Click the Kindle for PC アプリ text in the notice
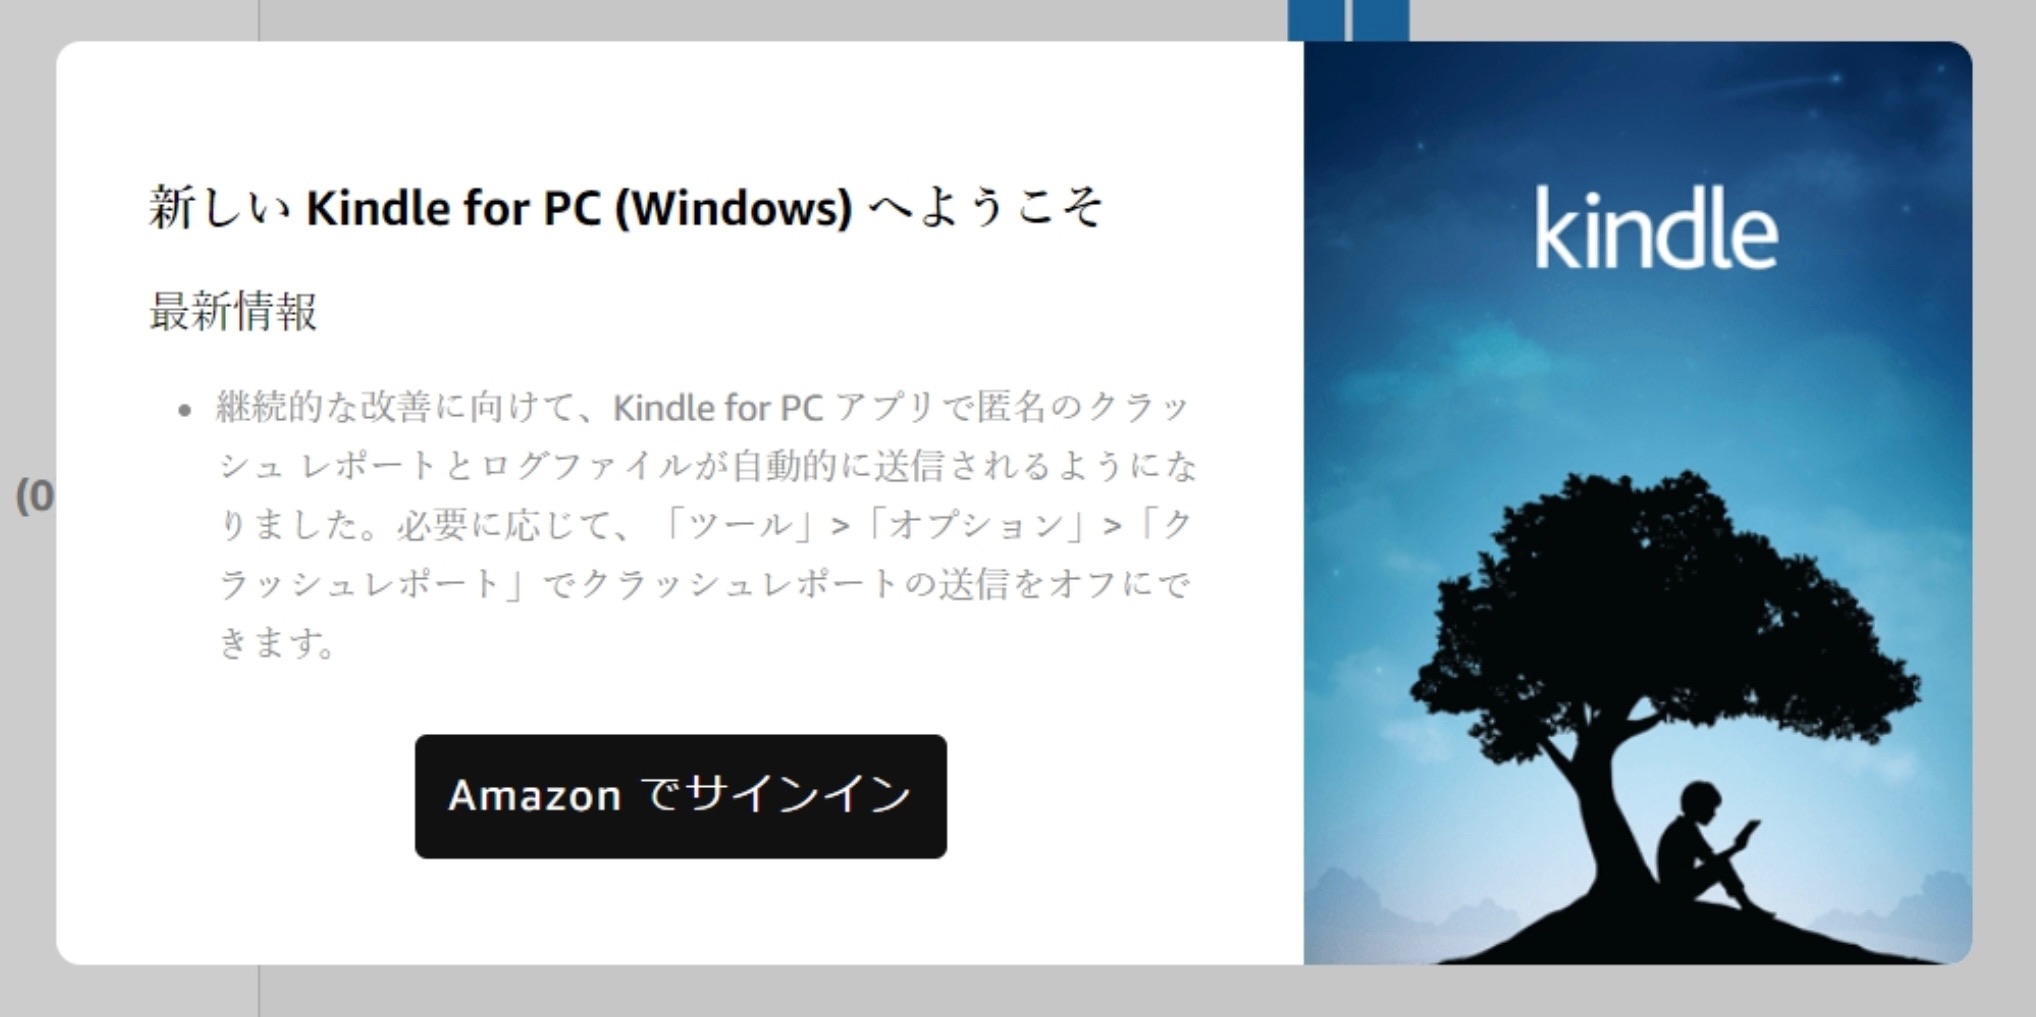The width and height of the screenshot is (2036, 1017). [x=771, y=408]
